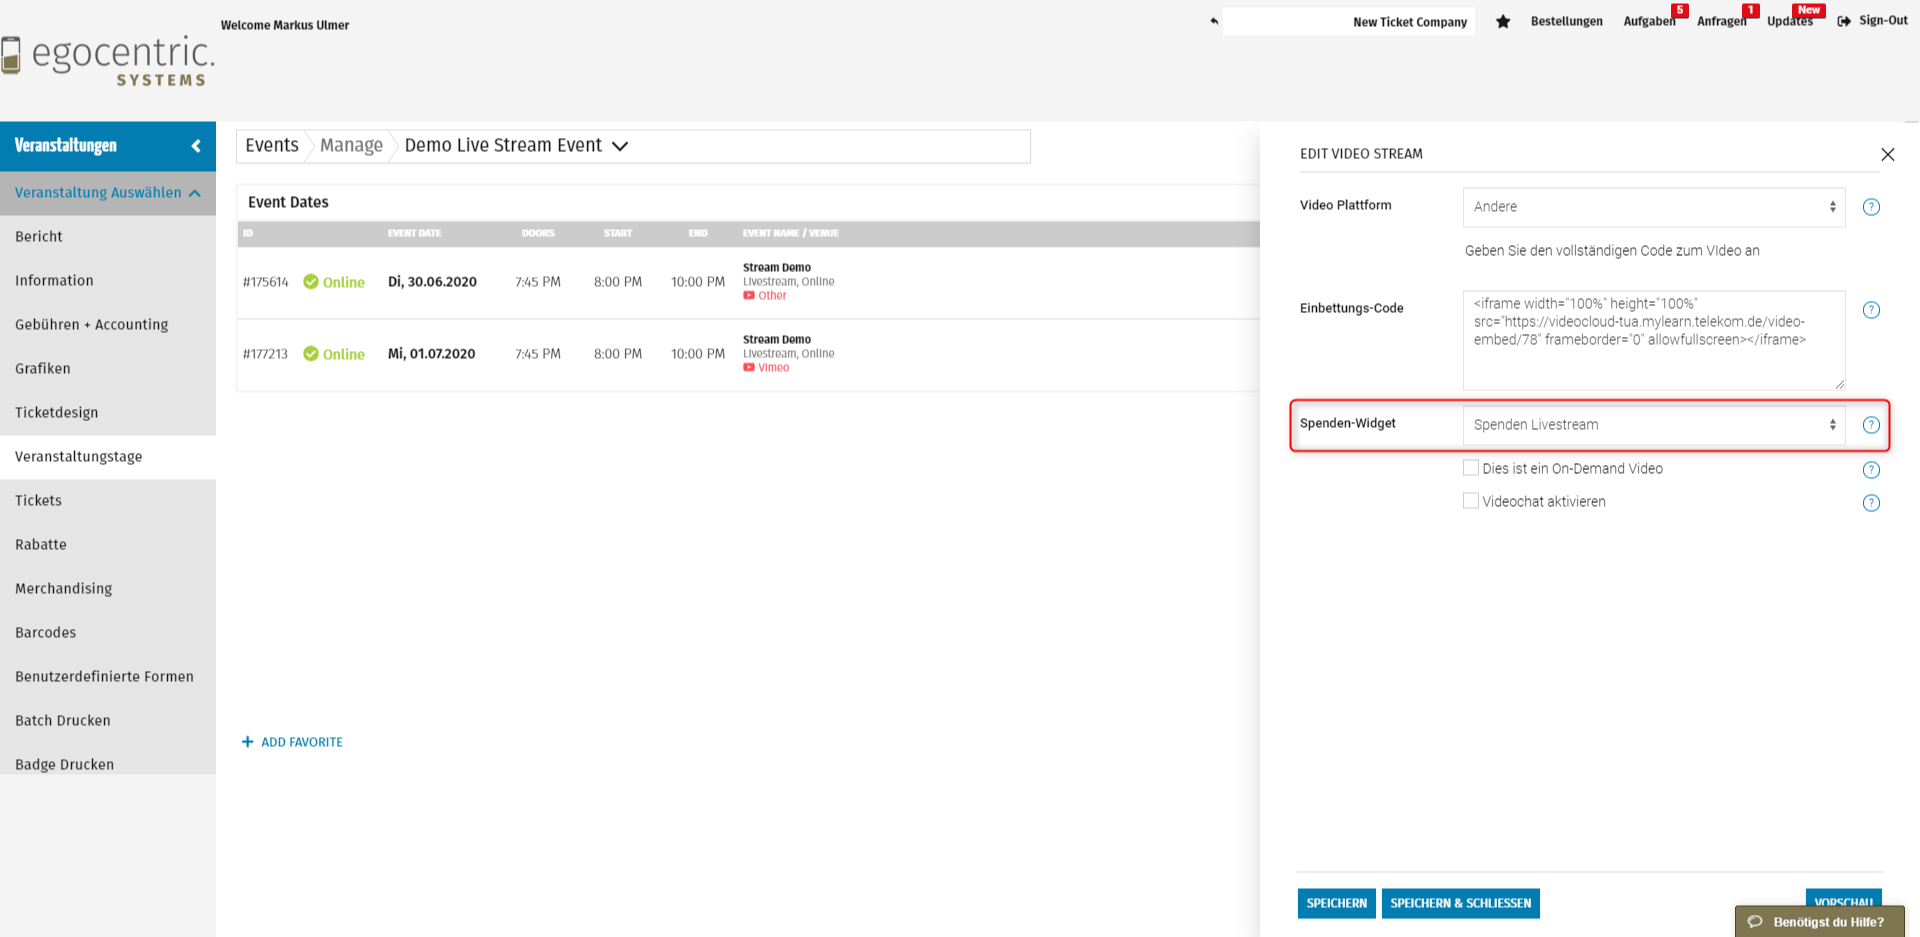Click help icon next to Video Plattform
The image size is (1920, 937).
(x=1871, y=207)
